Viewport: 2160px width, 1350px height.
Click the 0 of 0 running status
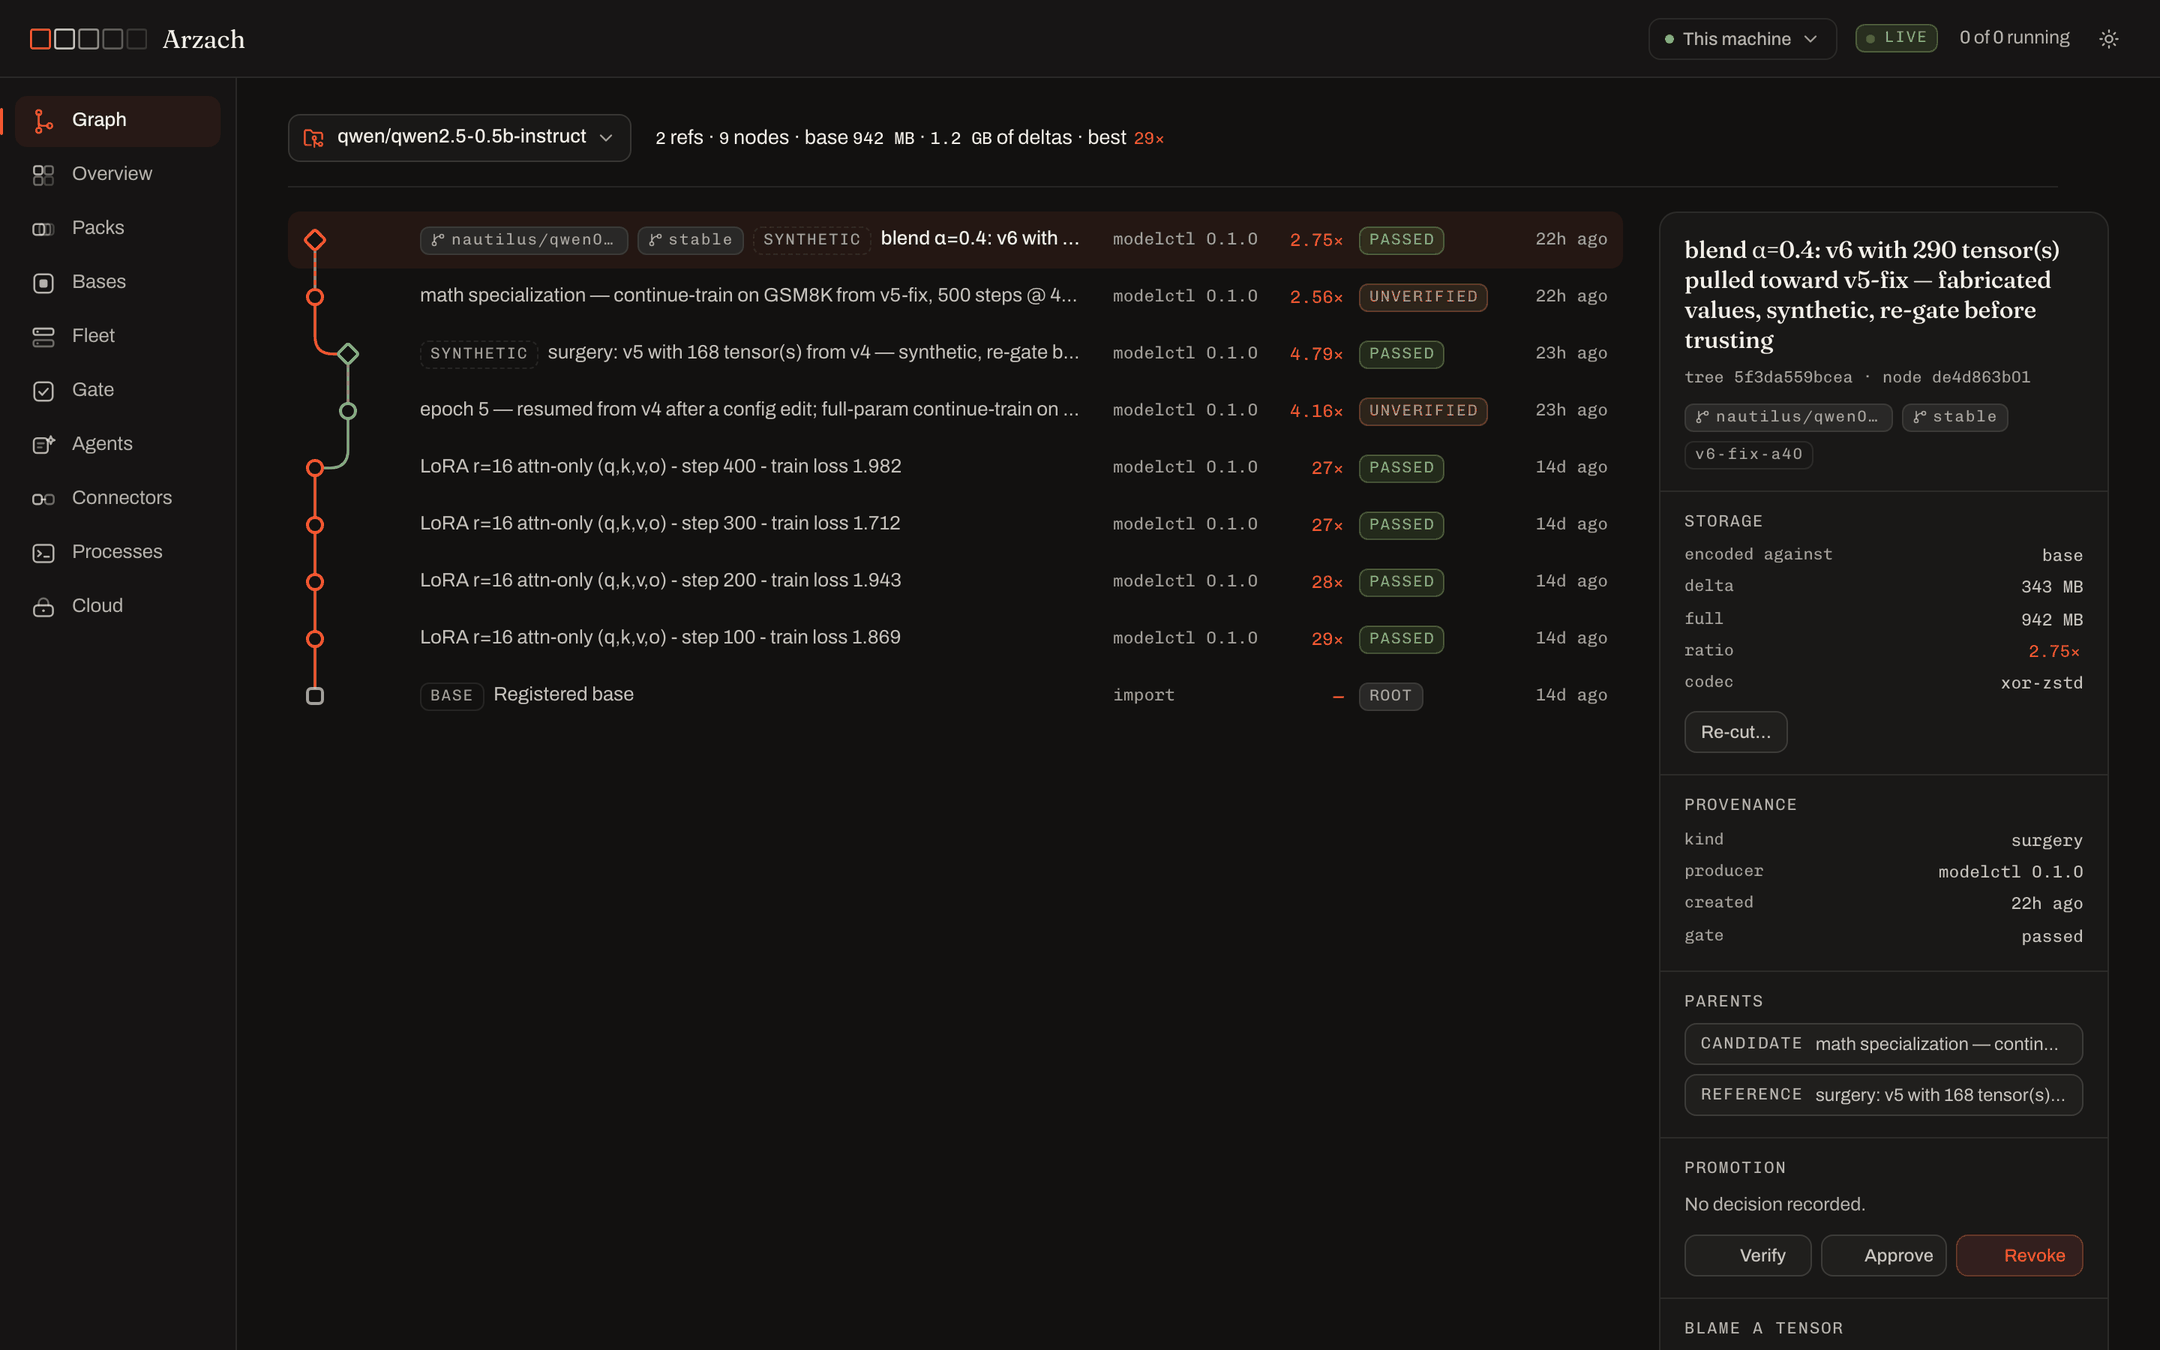[x=2014, y=38]
